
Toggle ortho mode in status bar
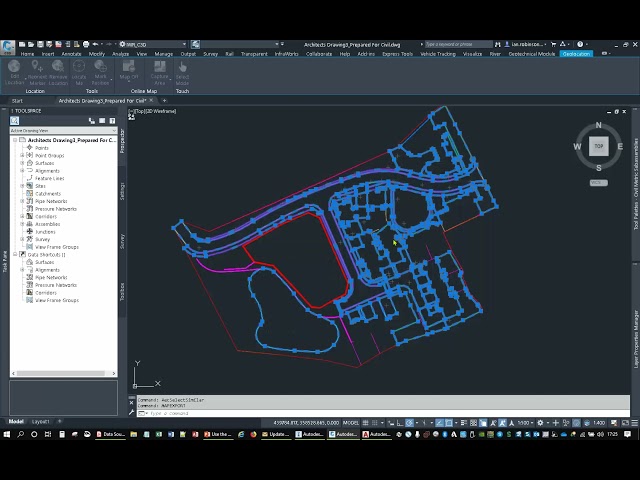(400, 423)
